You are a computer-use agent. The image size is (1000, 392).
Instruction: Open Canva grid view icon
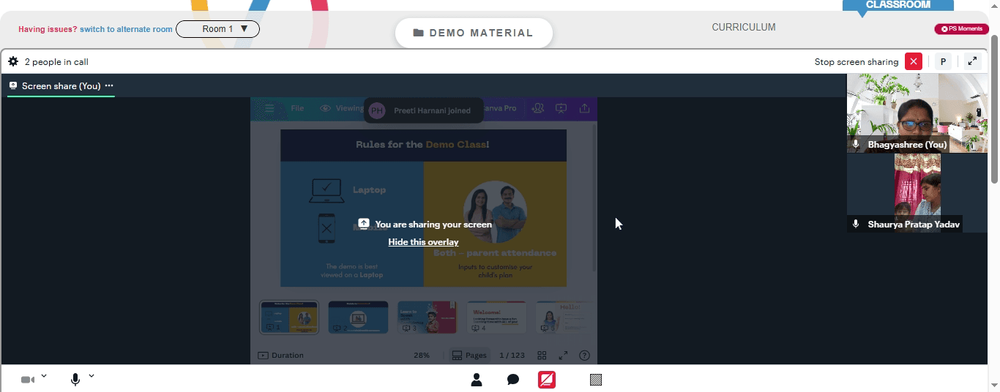[x=541, y=355]
